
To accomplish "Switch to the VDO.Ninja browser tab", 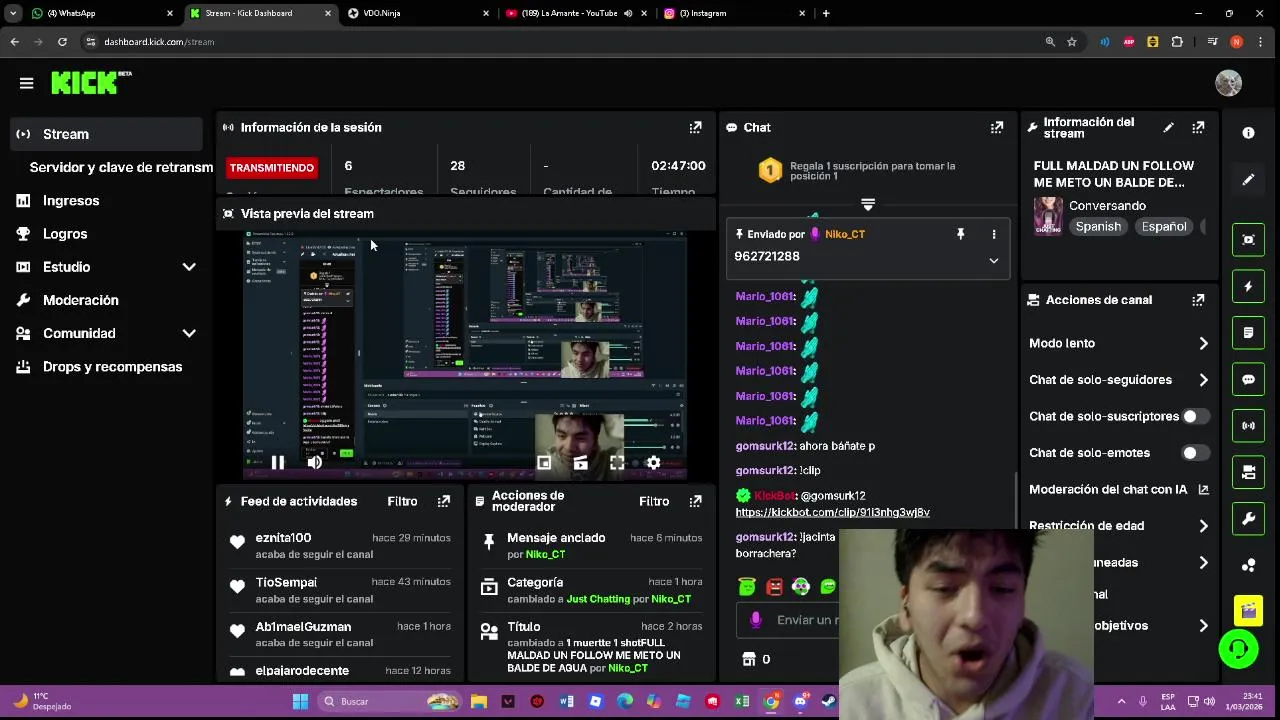I will click(x=418, y=13).
